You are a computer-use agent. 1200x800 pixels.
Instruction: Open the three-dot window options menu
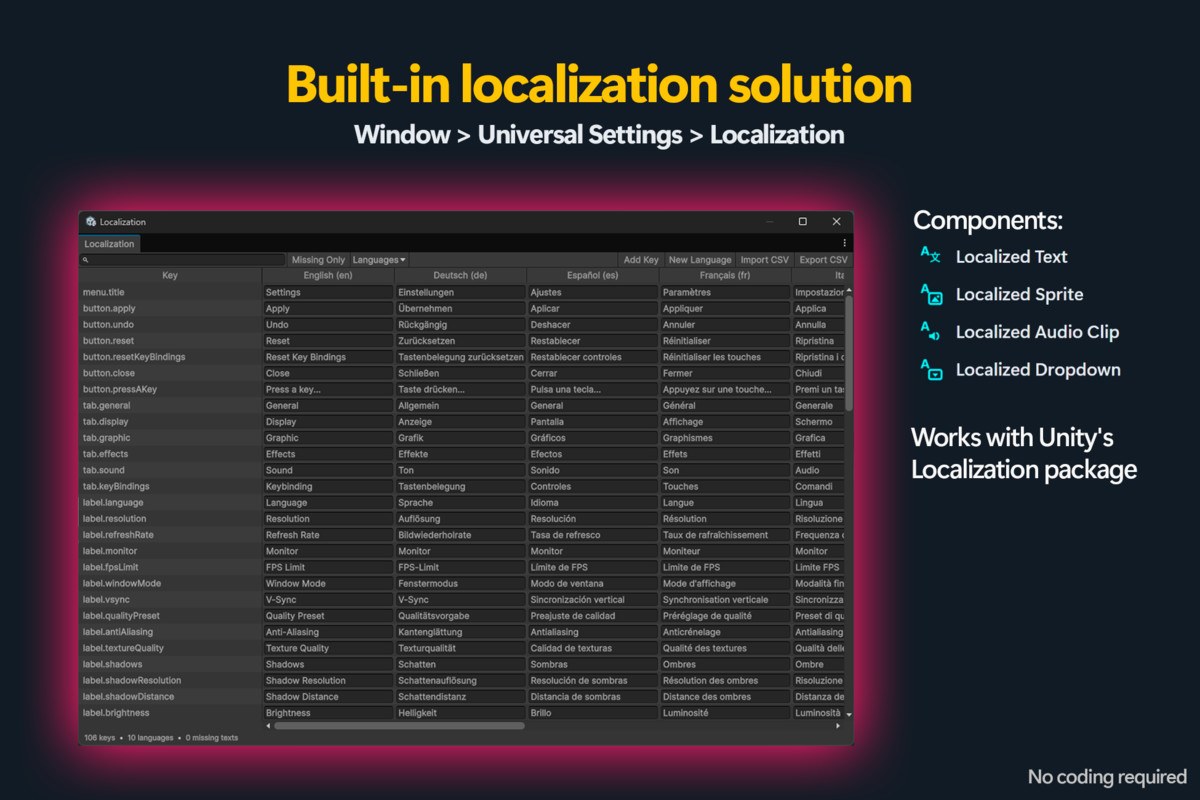coord(844,243)
